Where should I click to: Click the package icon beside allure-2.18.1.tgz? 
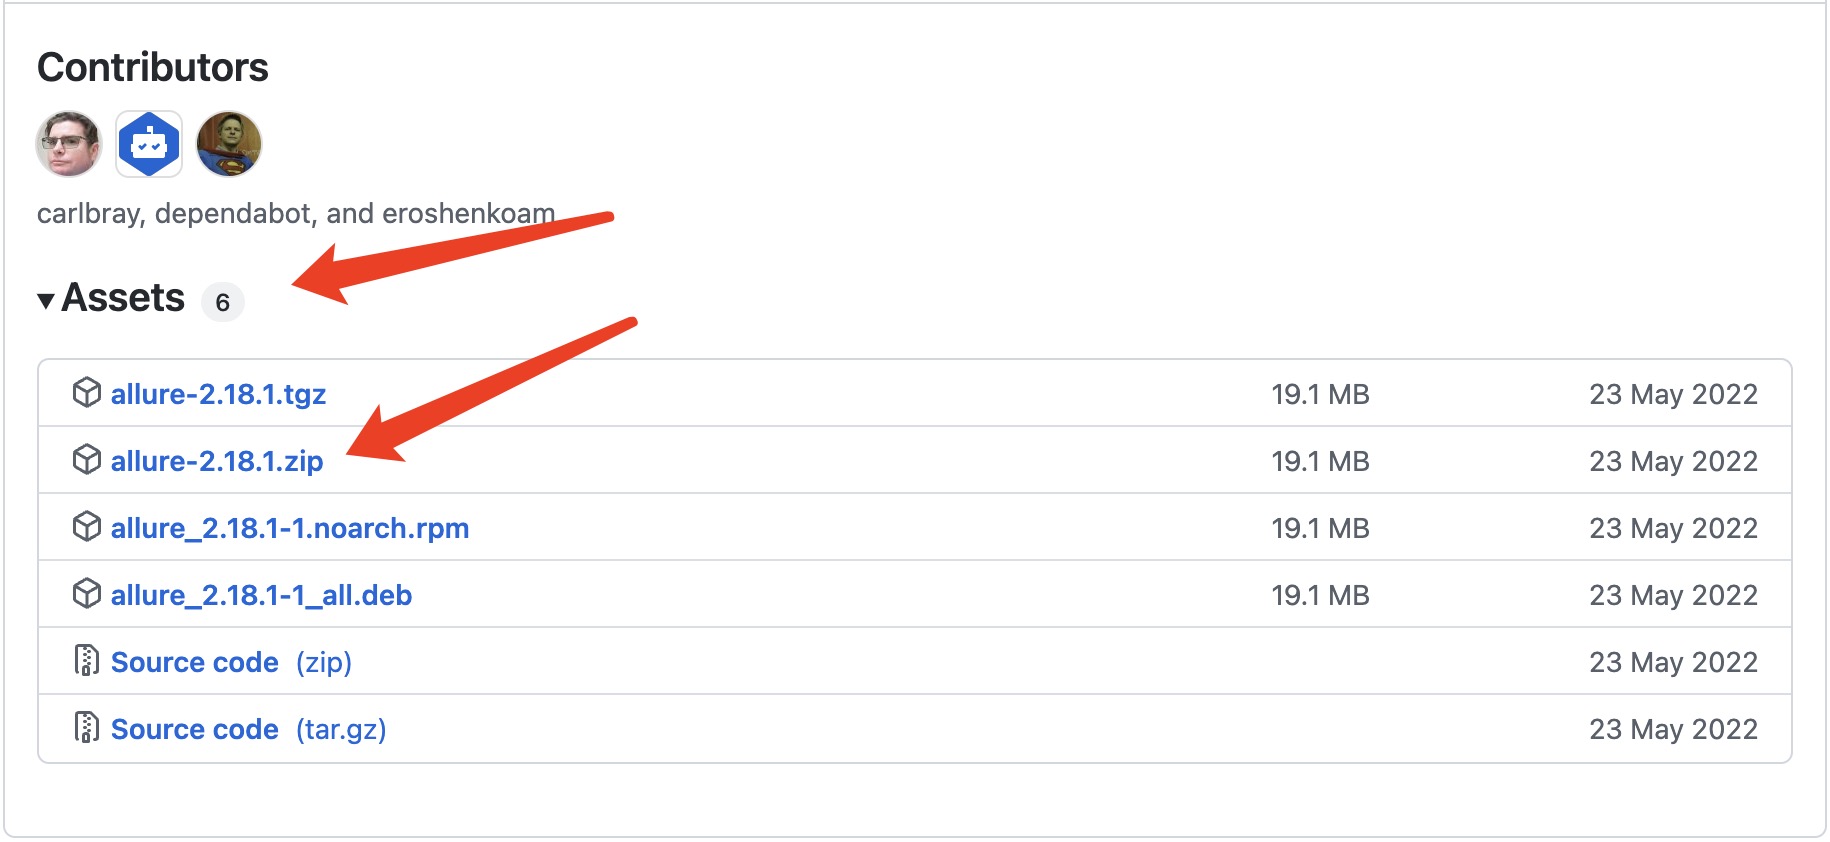(x=87, y=393)
